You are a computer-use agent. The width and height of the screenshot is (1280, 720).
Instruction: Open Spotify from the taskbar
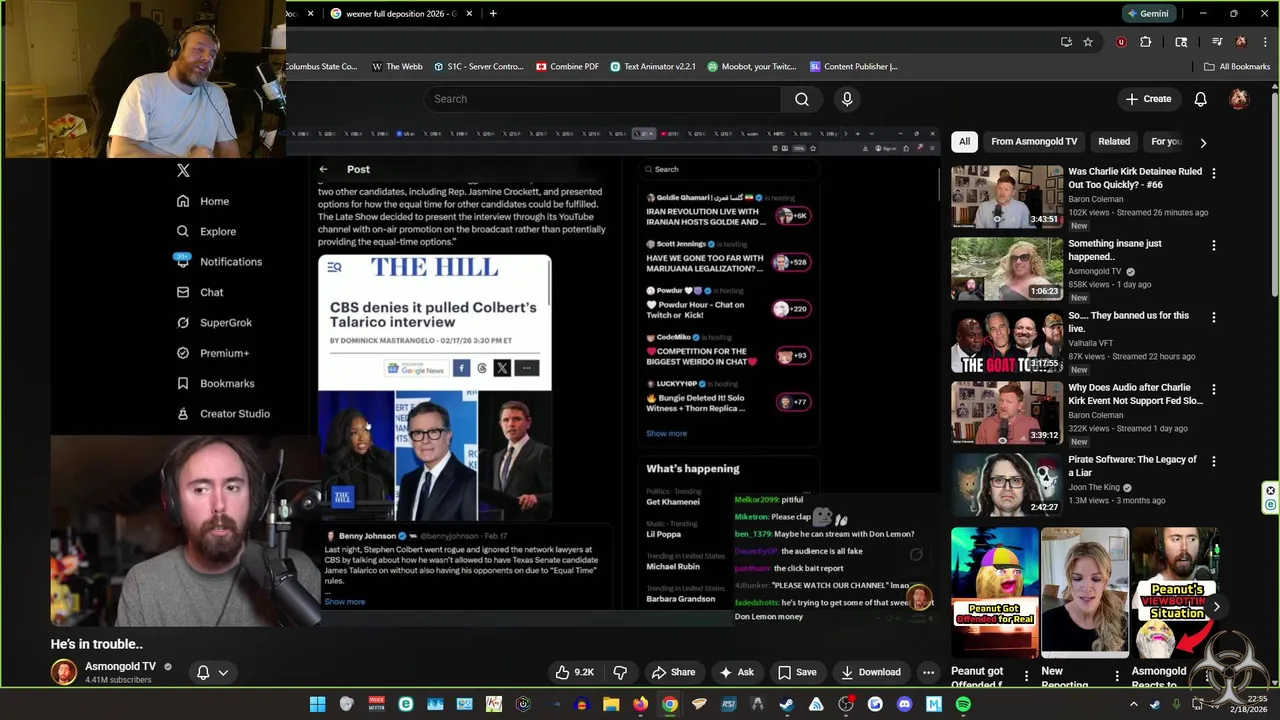(963, 705)
